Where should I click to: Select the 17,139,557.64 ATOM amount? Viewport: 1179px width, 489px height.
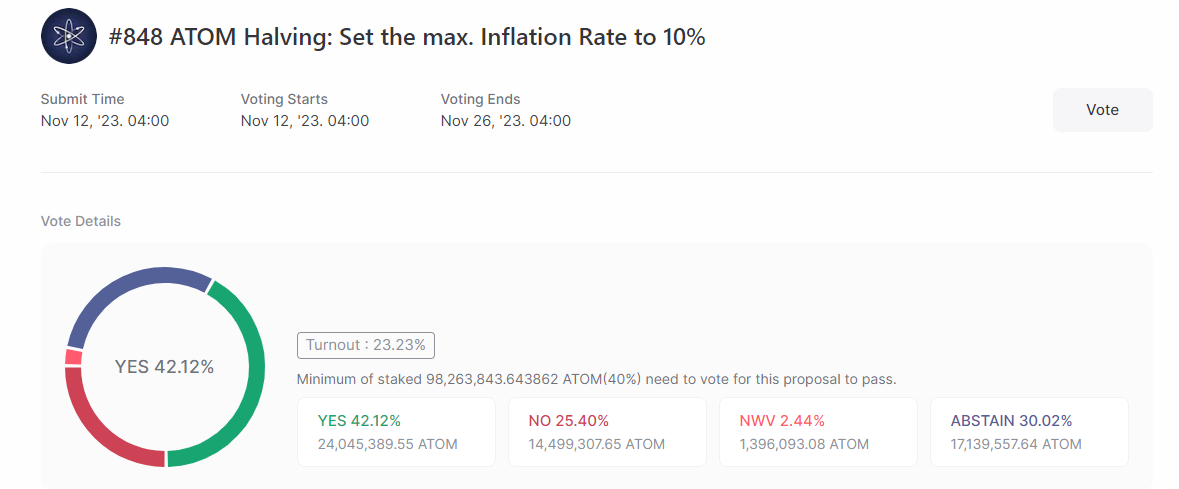(x=1016, y=444)
